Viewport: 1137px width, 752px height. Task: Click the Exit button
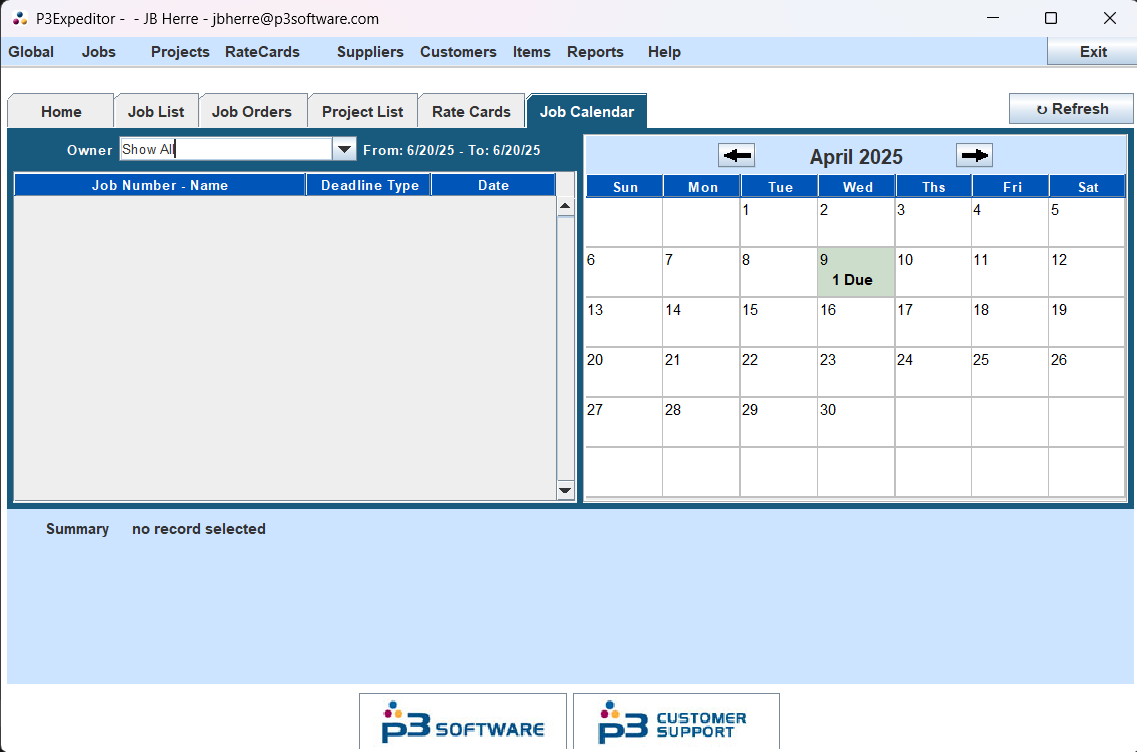click(1092, 51)
